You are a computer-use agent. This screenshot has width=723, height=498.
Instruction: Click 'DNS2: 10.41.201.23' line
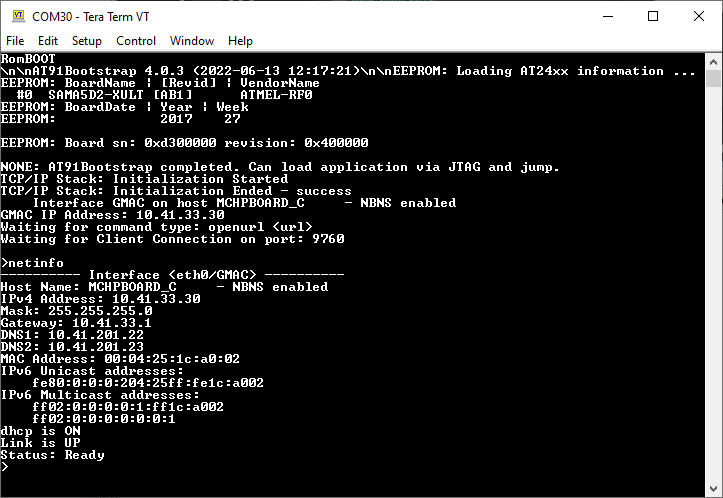click(x=72, y=347)
